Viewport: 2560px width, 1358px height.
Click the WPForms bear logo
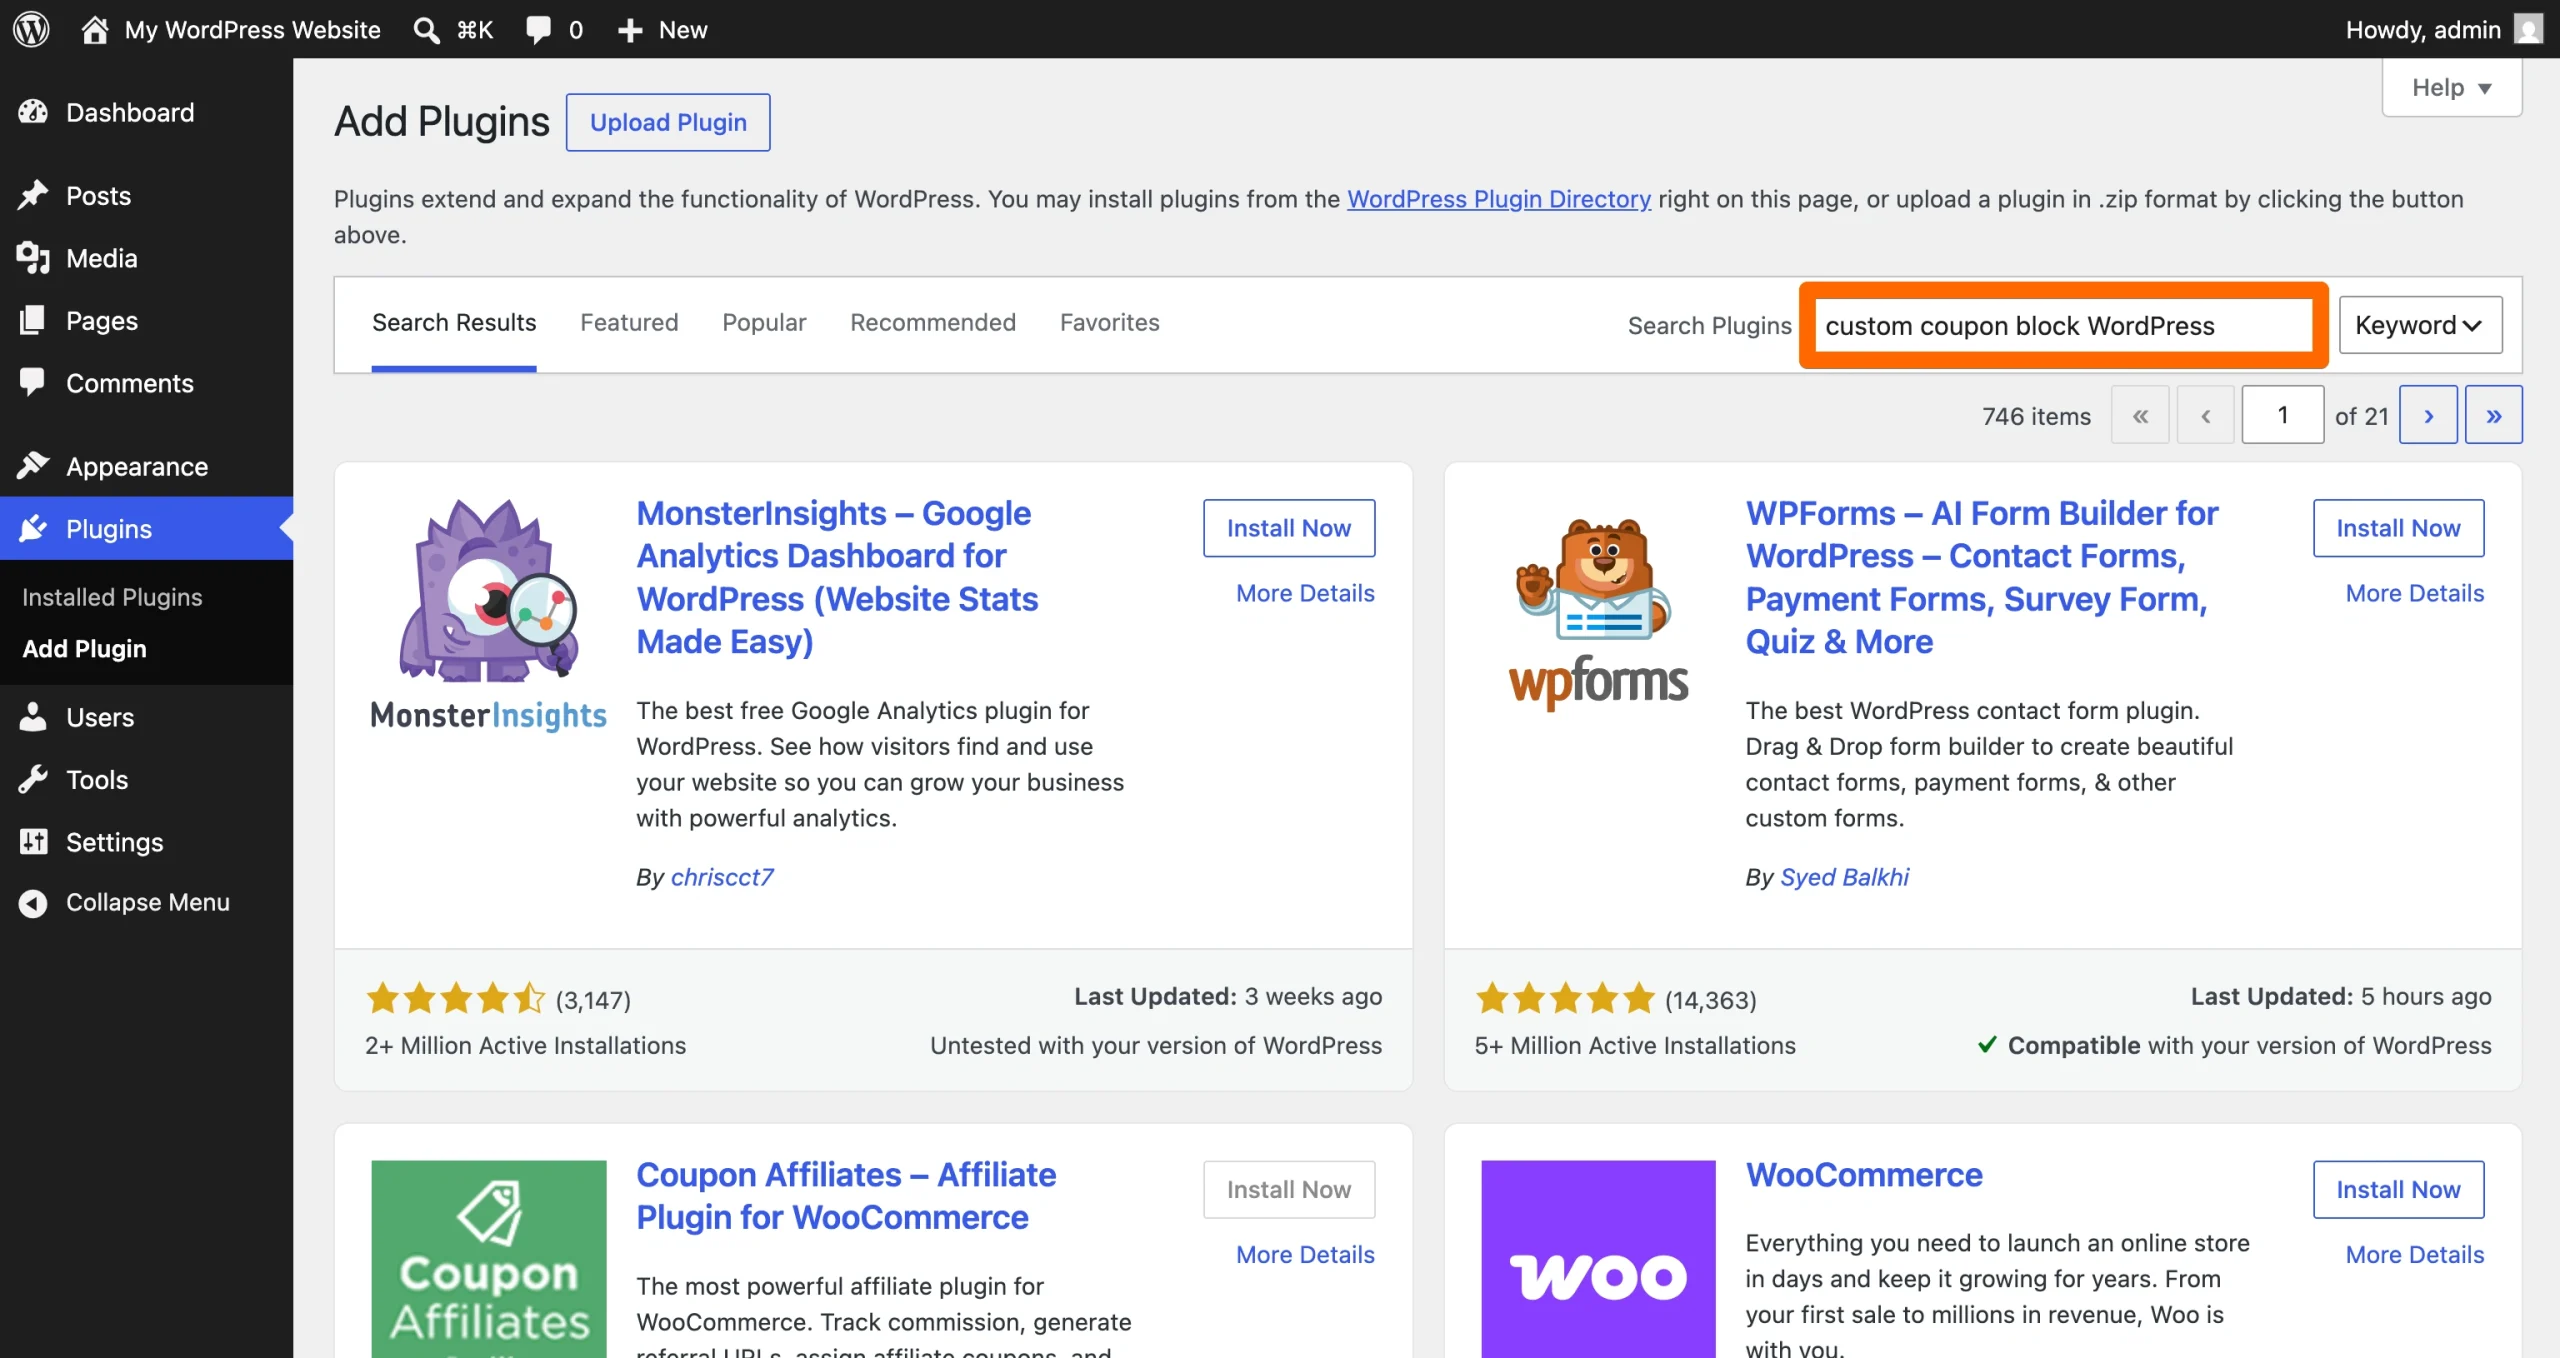coord(1598,614)
